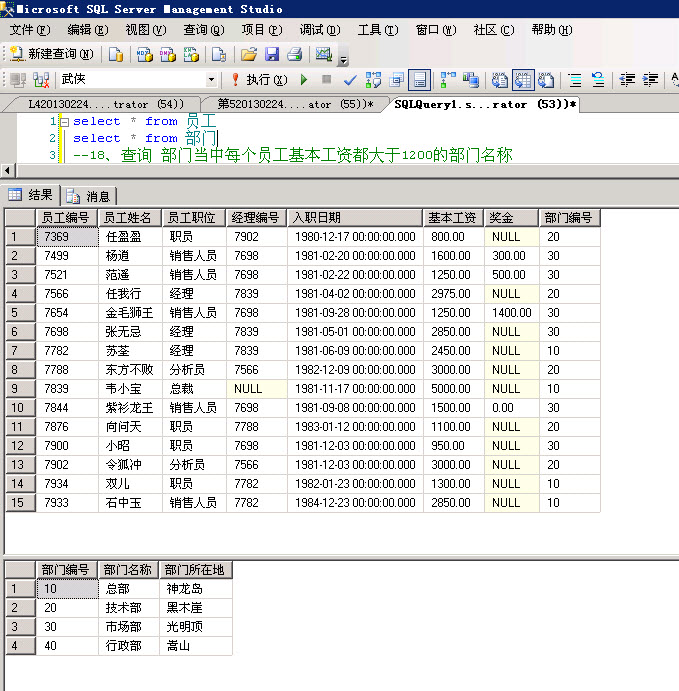
Task: Click the green Debug play icon
Action: coord(305,79)
